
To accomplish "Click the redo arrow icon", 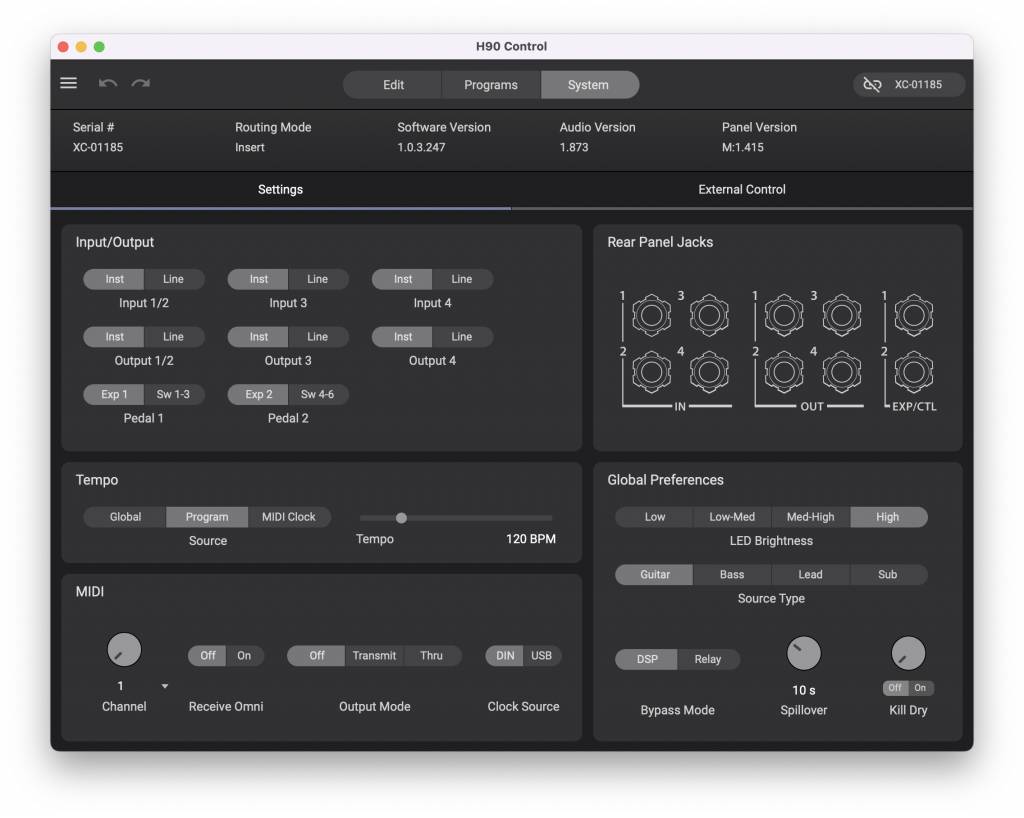I will tap(140, 84).
